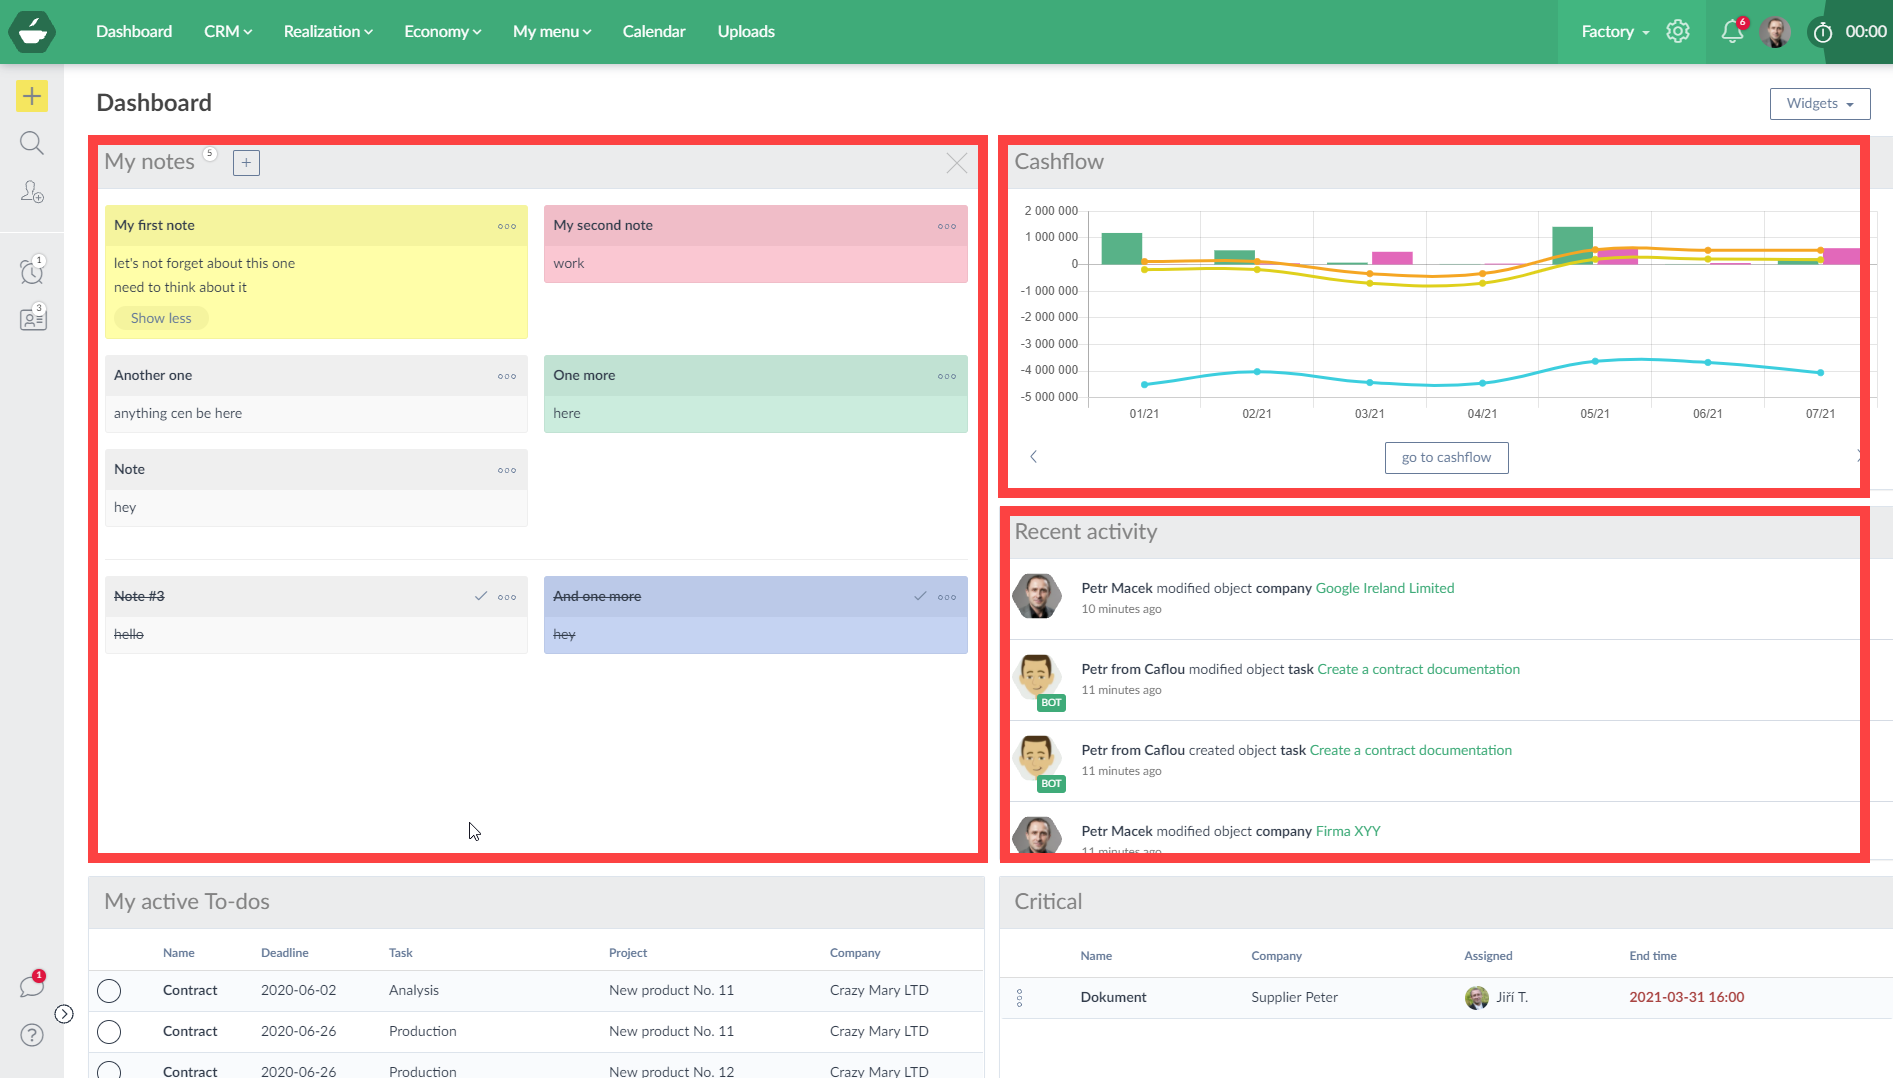Open the Widgets dropdown

(x=1820, y=104)
